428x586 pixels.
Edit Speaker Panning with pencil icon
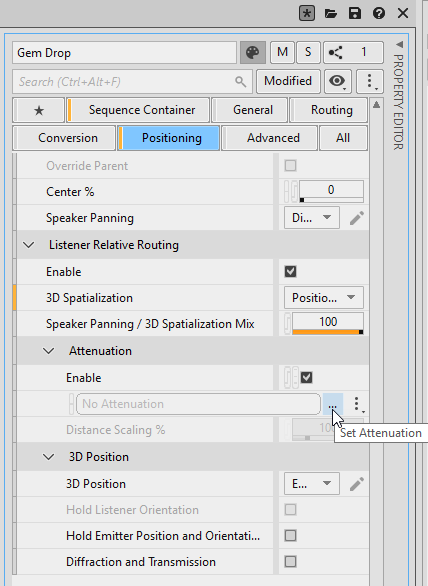coord(357,218)
